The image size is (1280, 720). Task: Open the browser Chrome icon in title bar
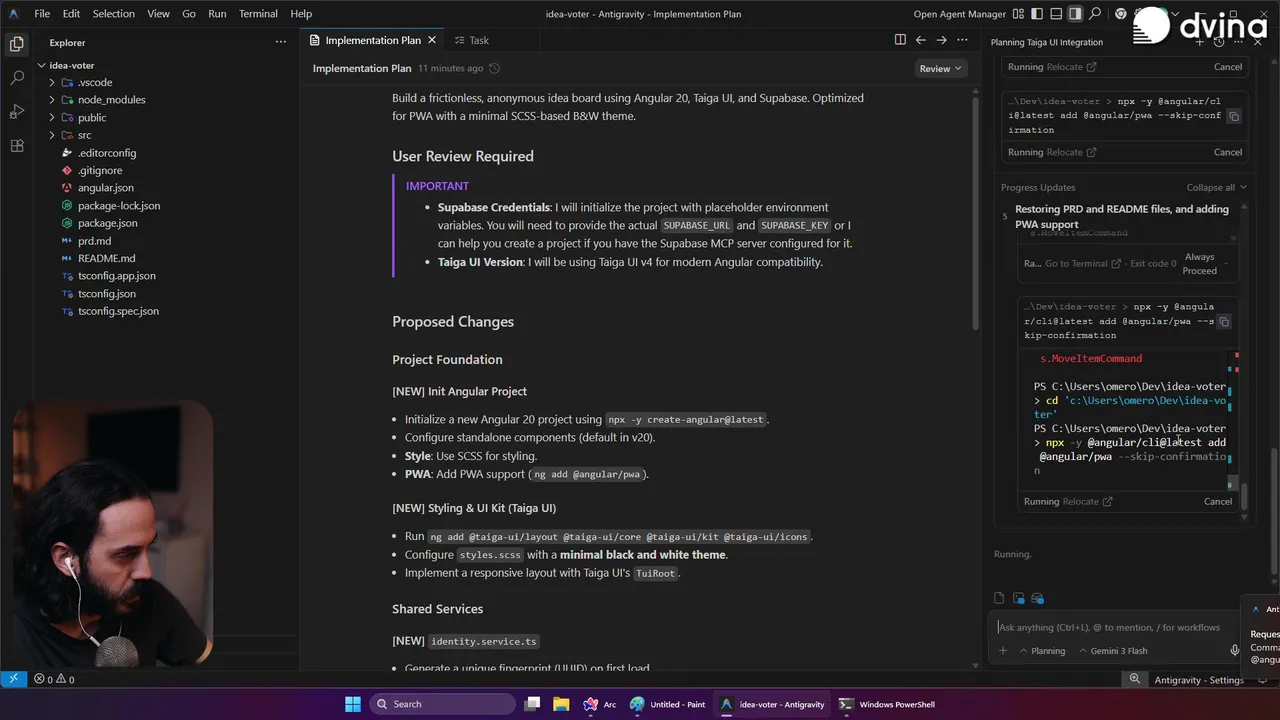click(x=1120, y=14)
